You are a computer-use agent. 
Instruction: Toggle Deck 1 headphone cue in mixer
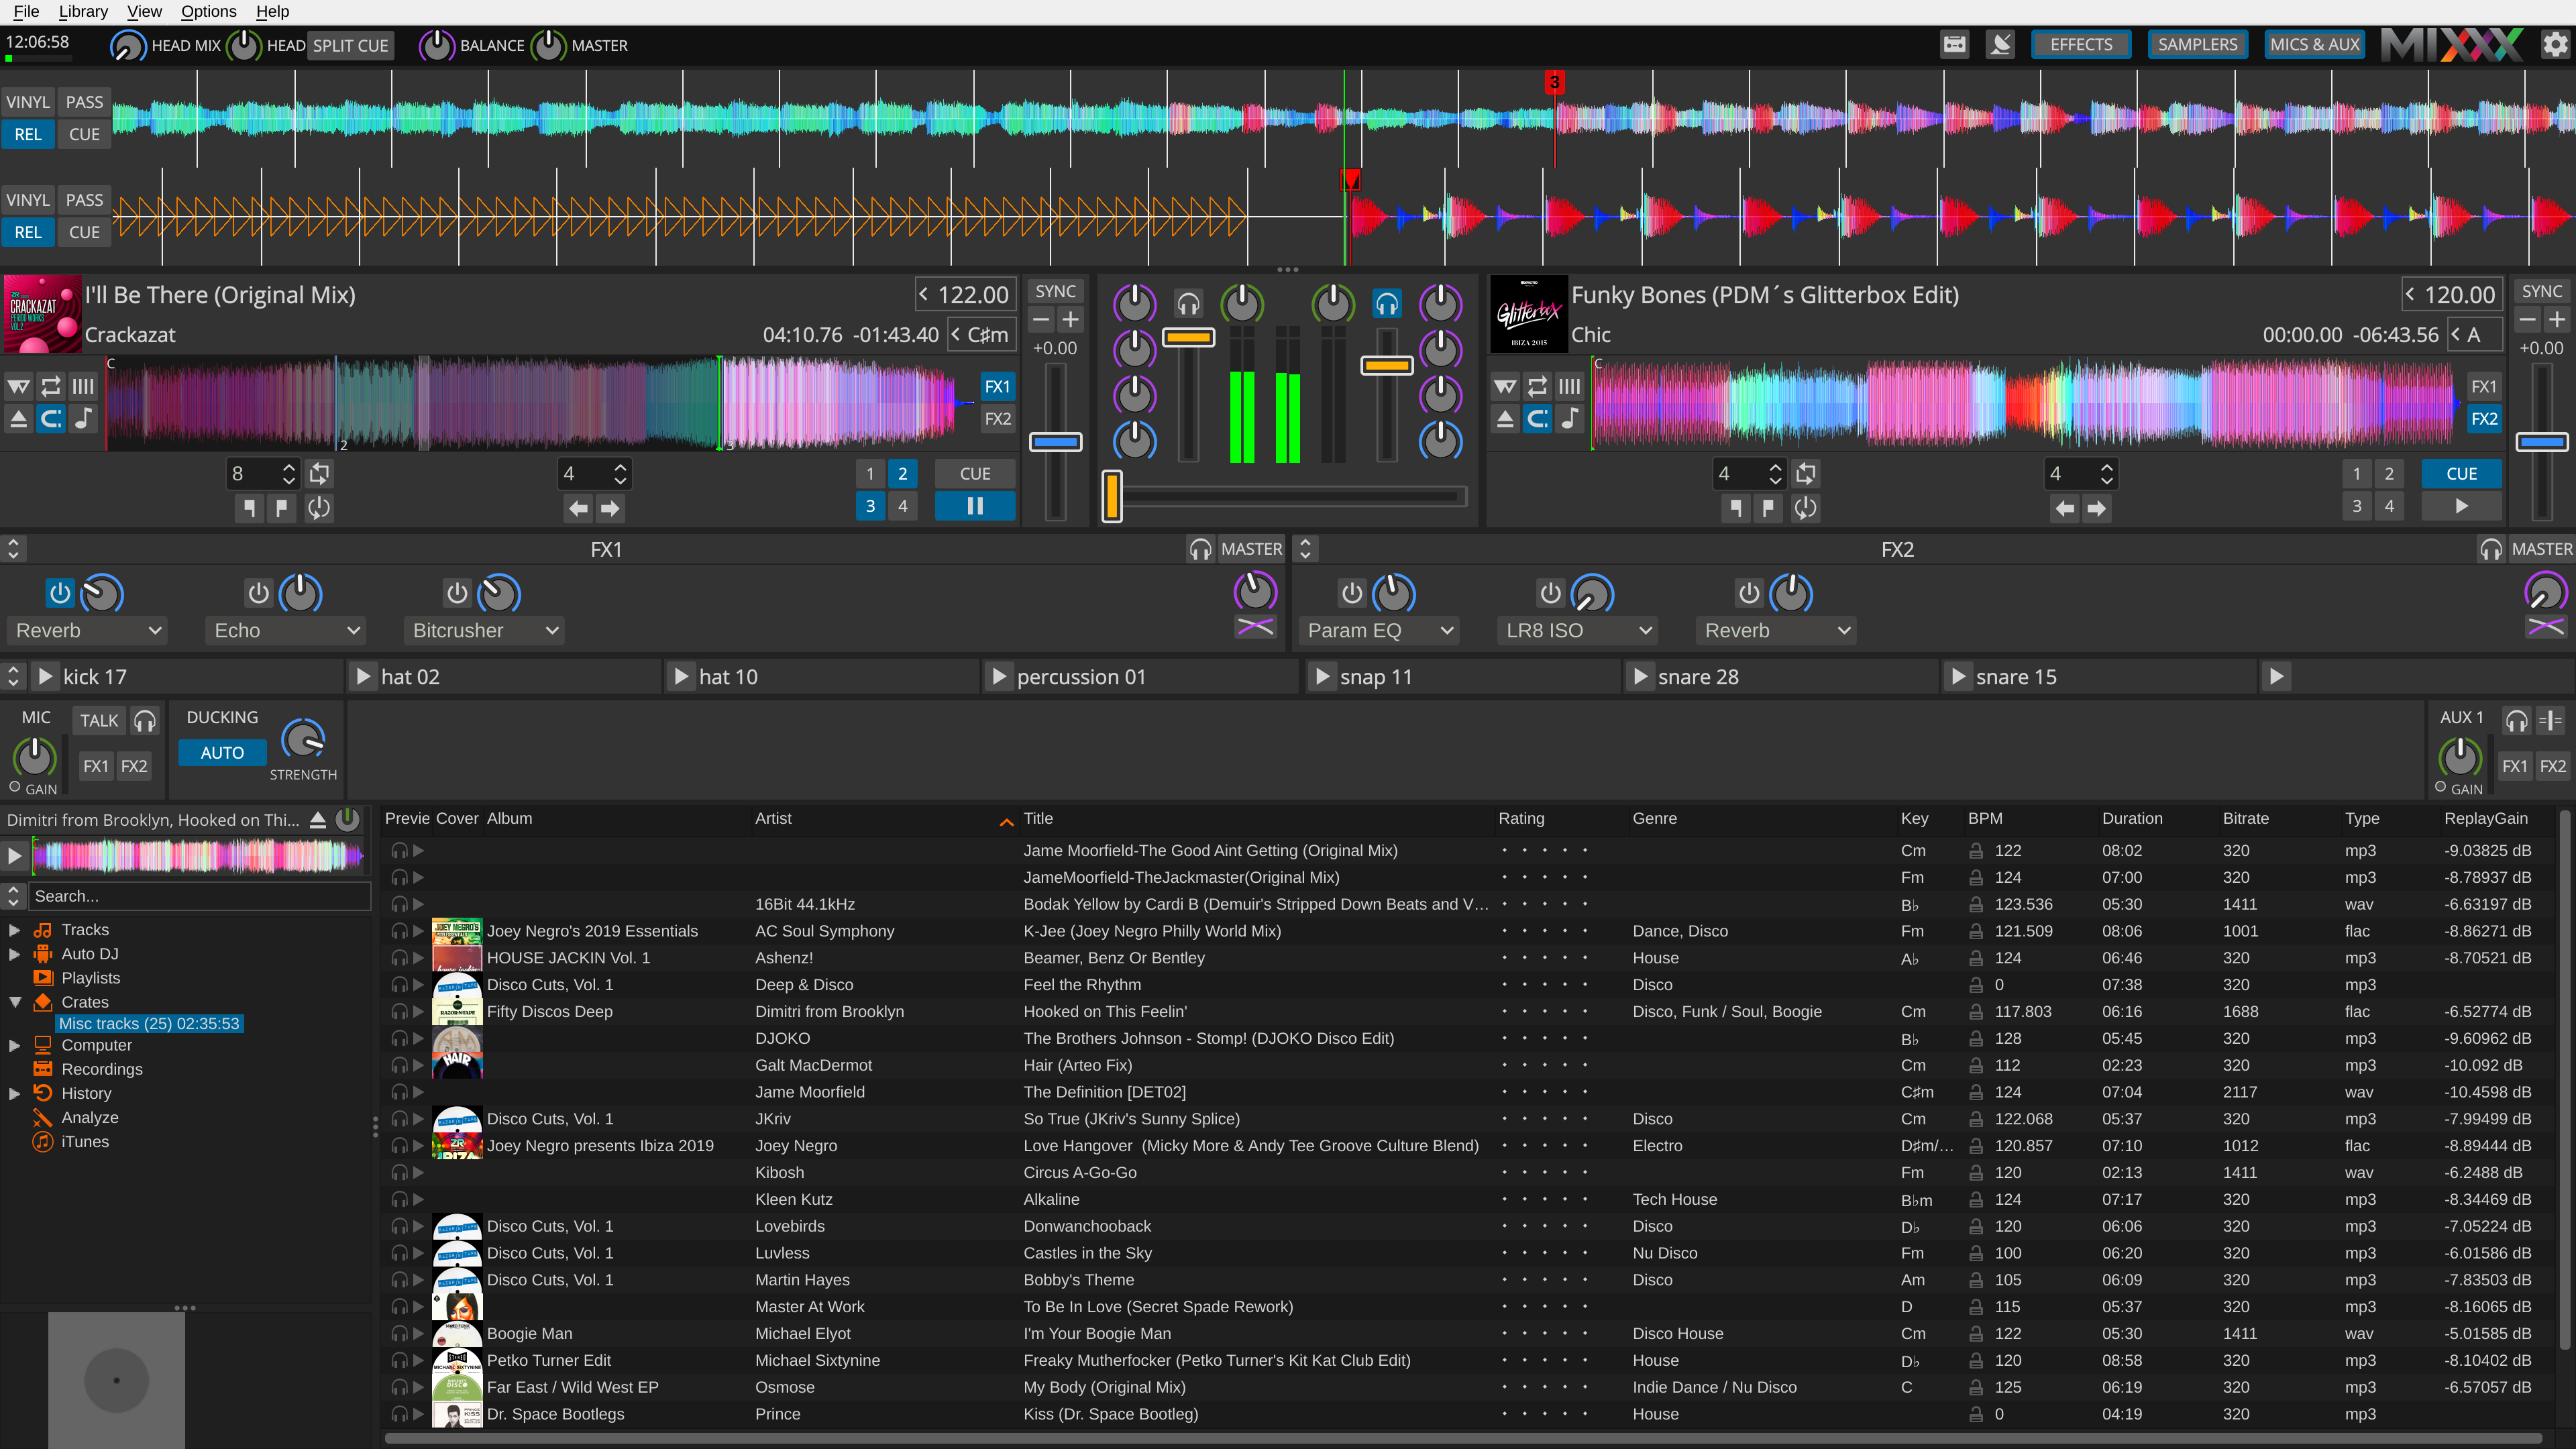point(1188,304)
